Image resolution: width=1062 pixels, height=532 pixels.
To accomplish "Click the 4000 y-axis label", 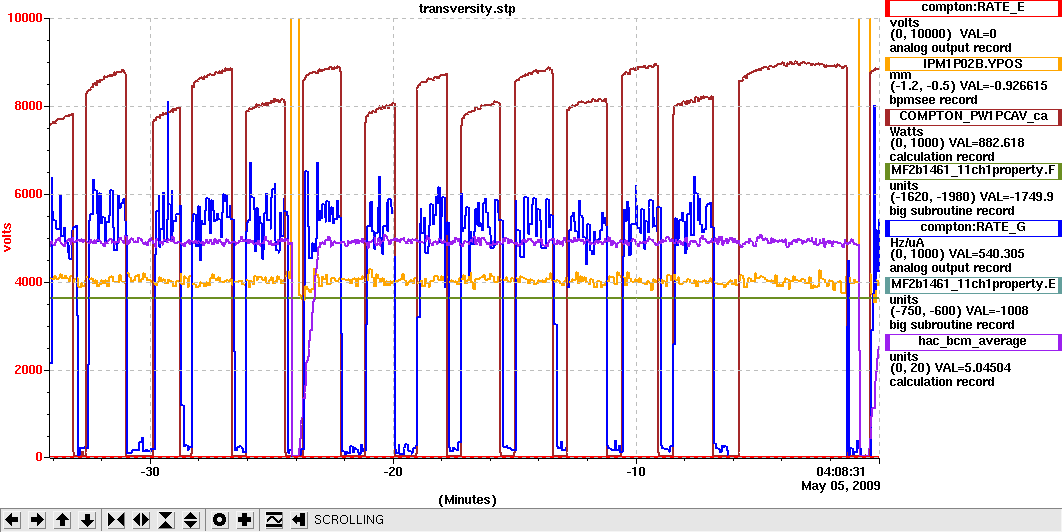I will (30, 282).
